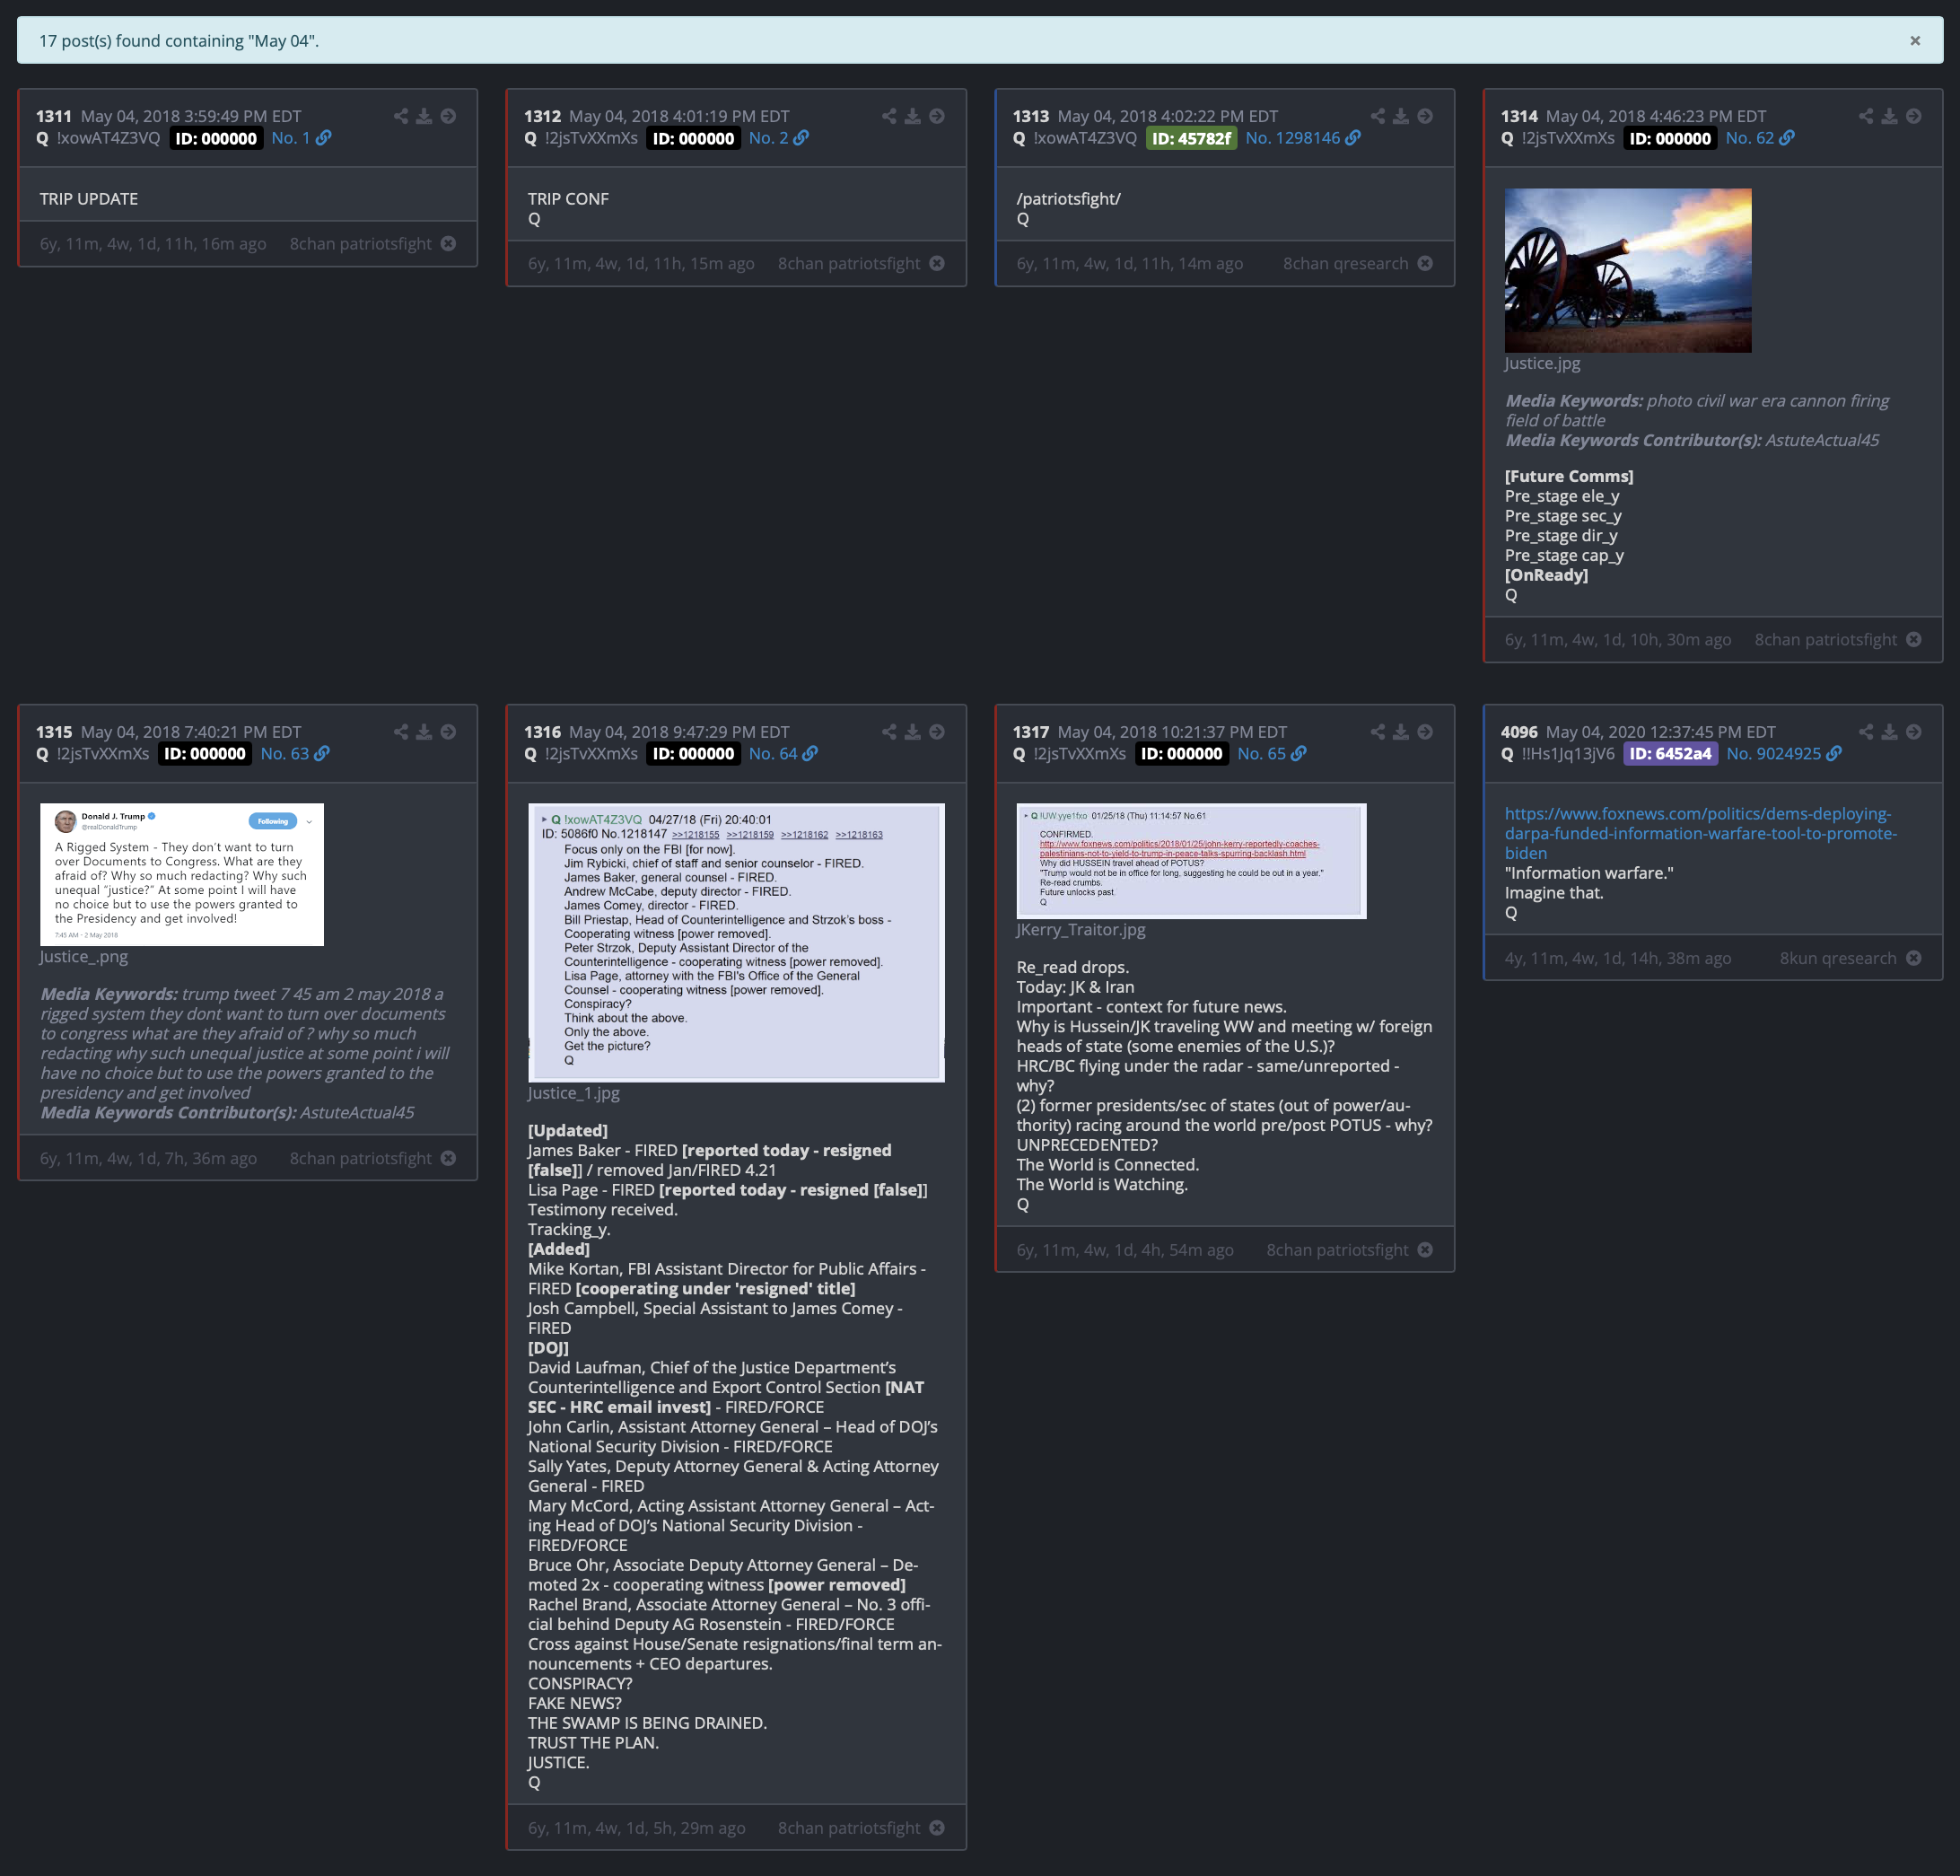The width and height of the screenshot is (1960, 1876).
Task: Click the tripcode '!!Hs1Jq13jV6'
Action: [x=1567, y=754]
